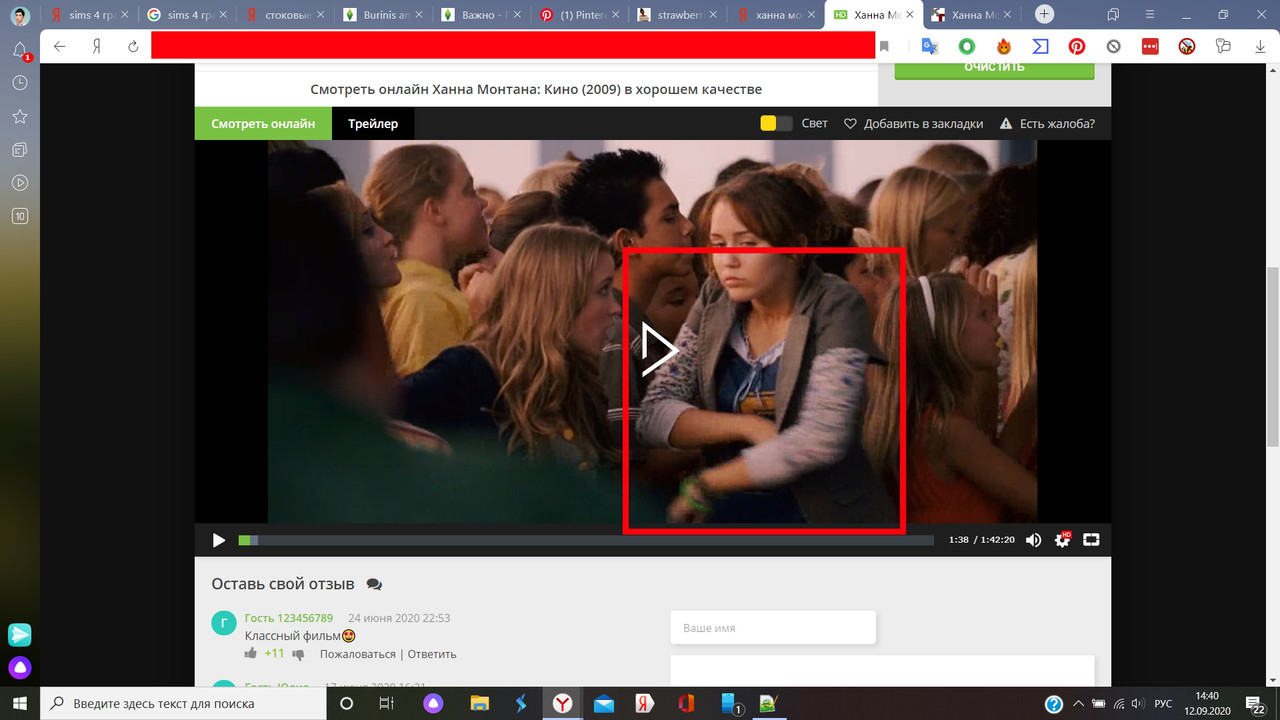Switch to strawberry browser tab
Image resolution: width=1280 pixels, height=720 pixels.
click(678, 15)
